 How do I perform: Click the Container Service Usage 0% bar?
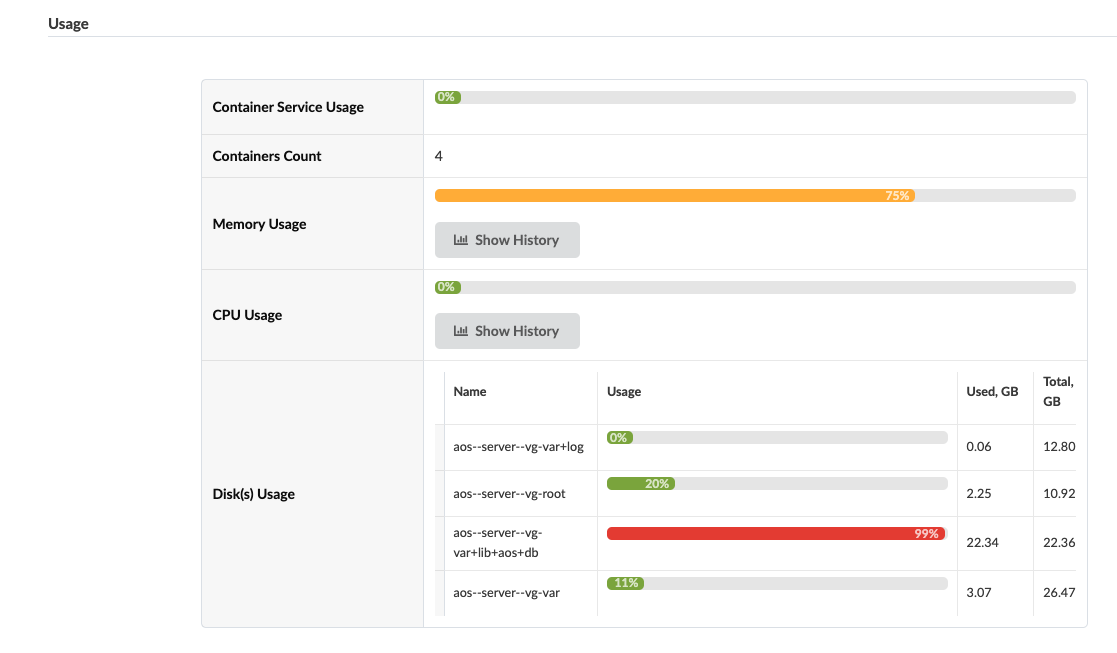point(755,97)
